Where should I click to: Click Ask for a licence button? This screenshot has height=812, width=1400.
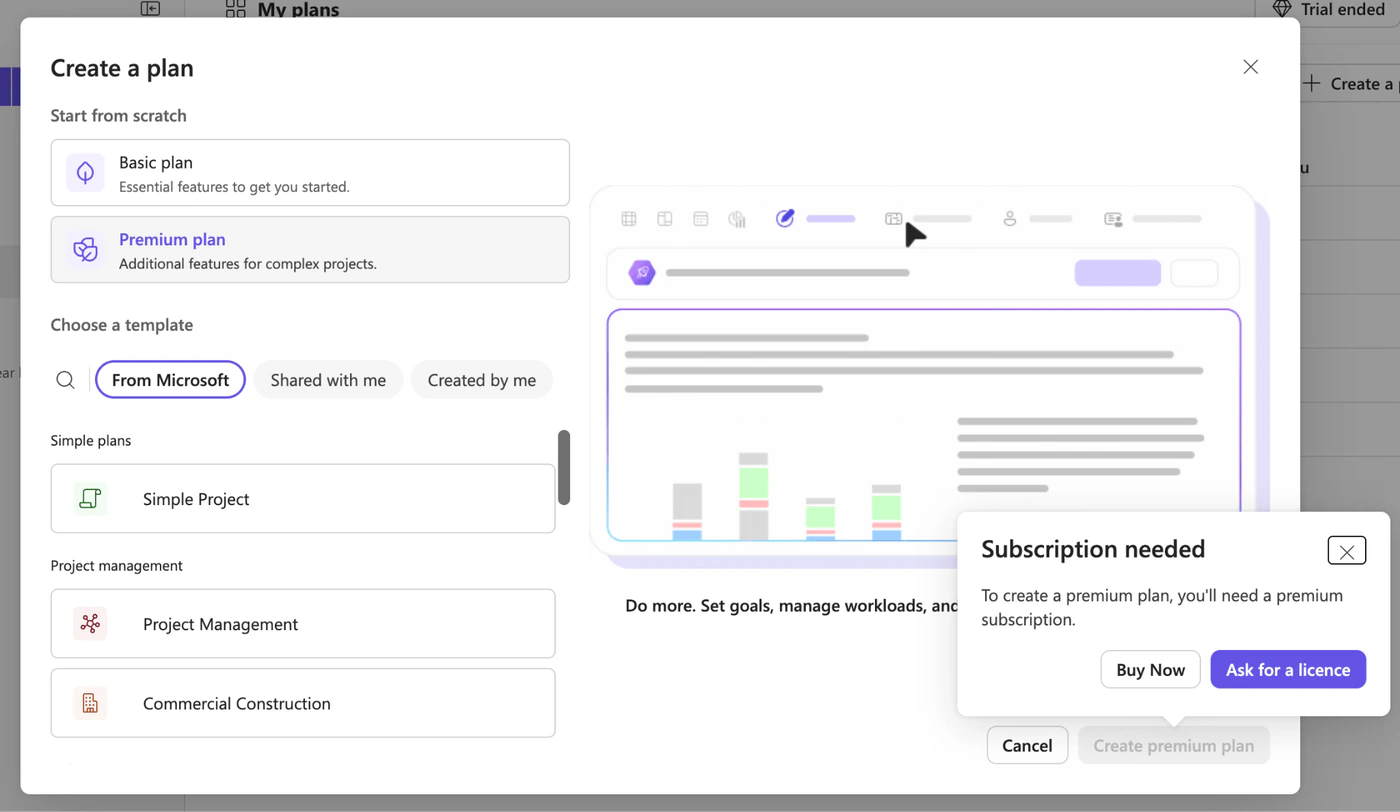point(1288,670)
